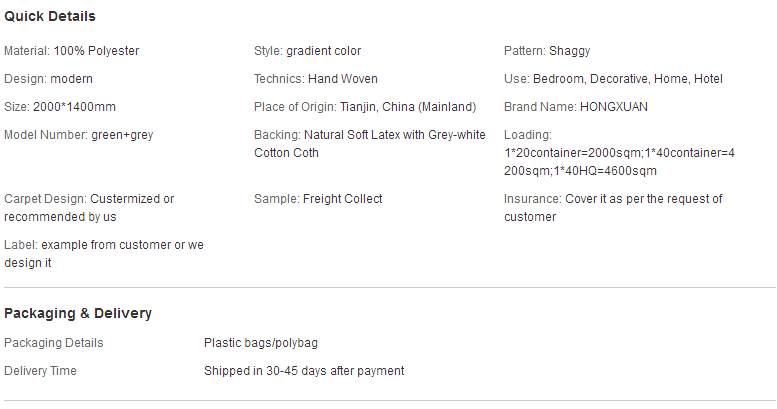Click the gradient color style value

pos(324,51)
